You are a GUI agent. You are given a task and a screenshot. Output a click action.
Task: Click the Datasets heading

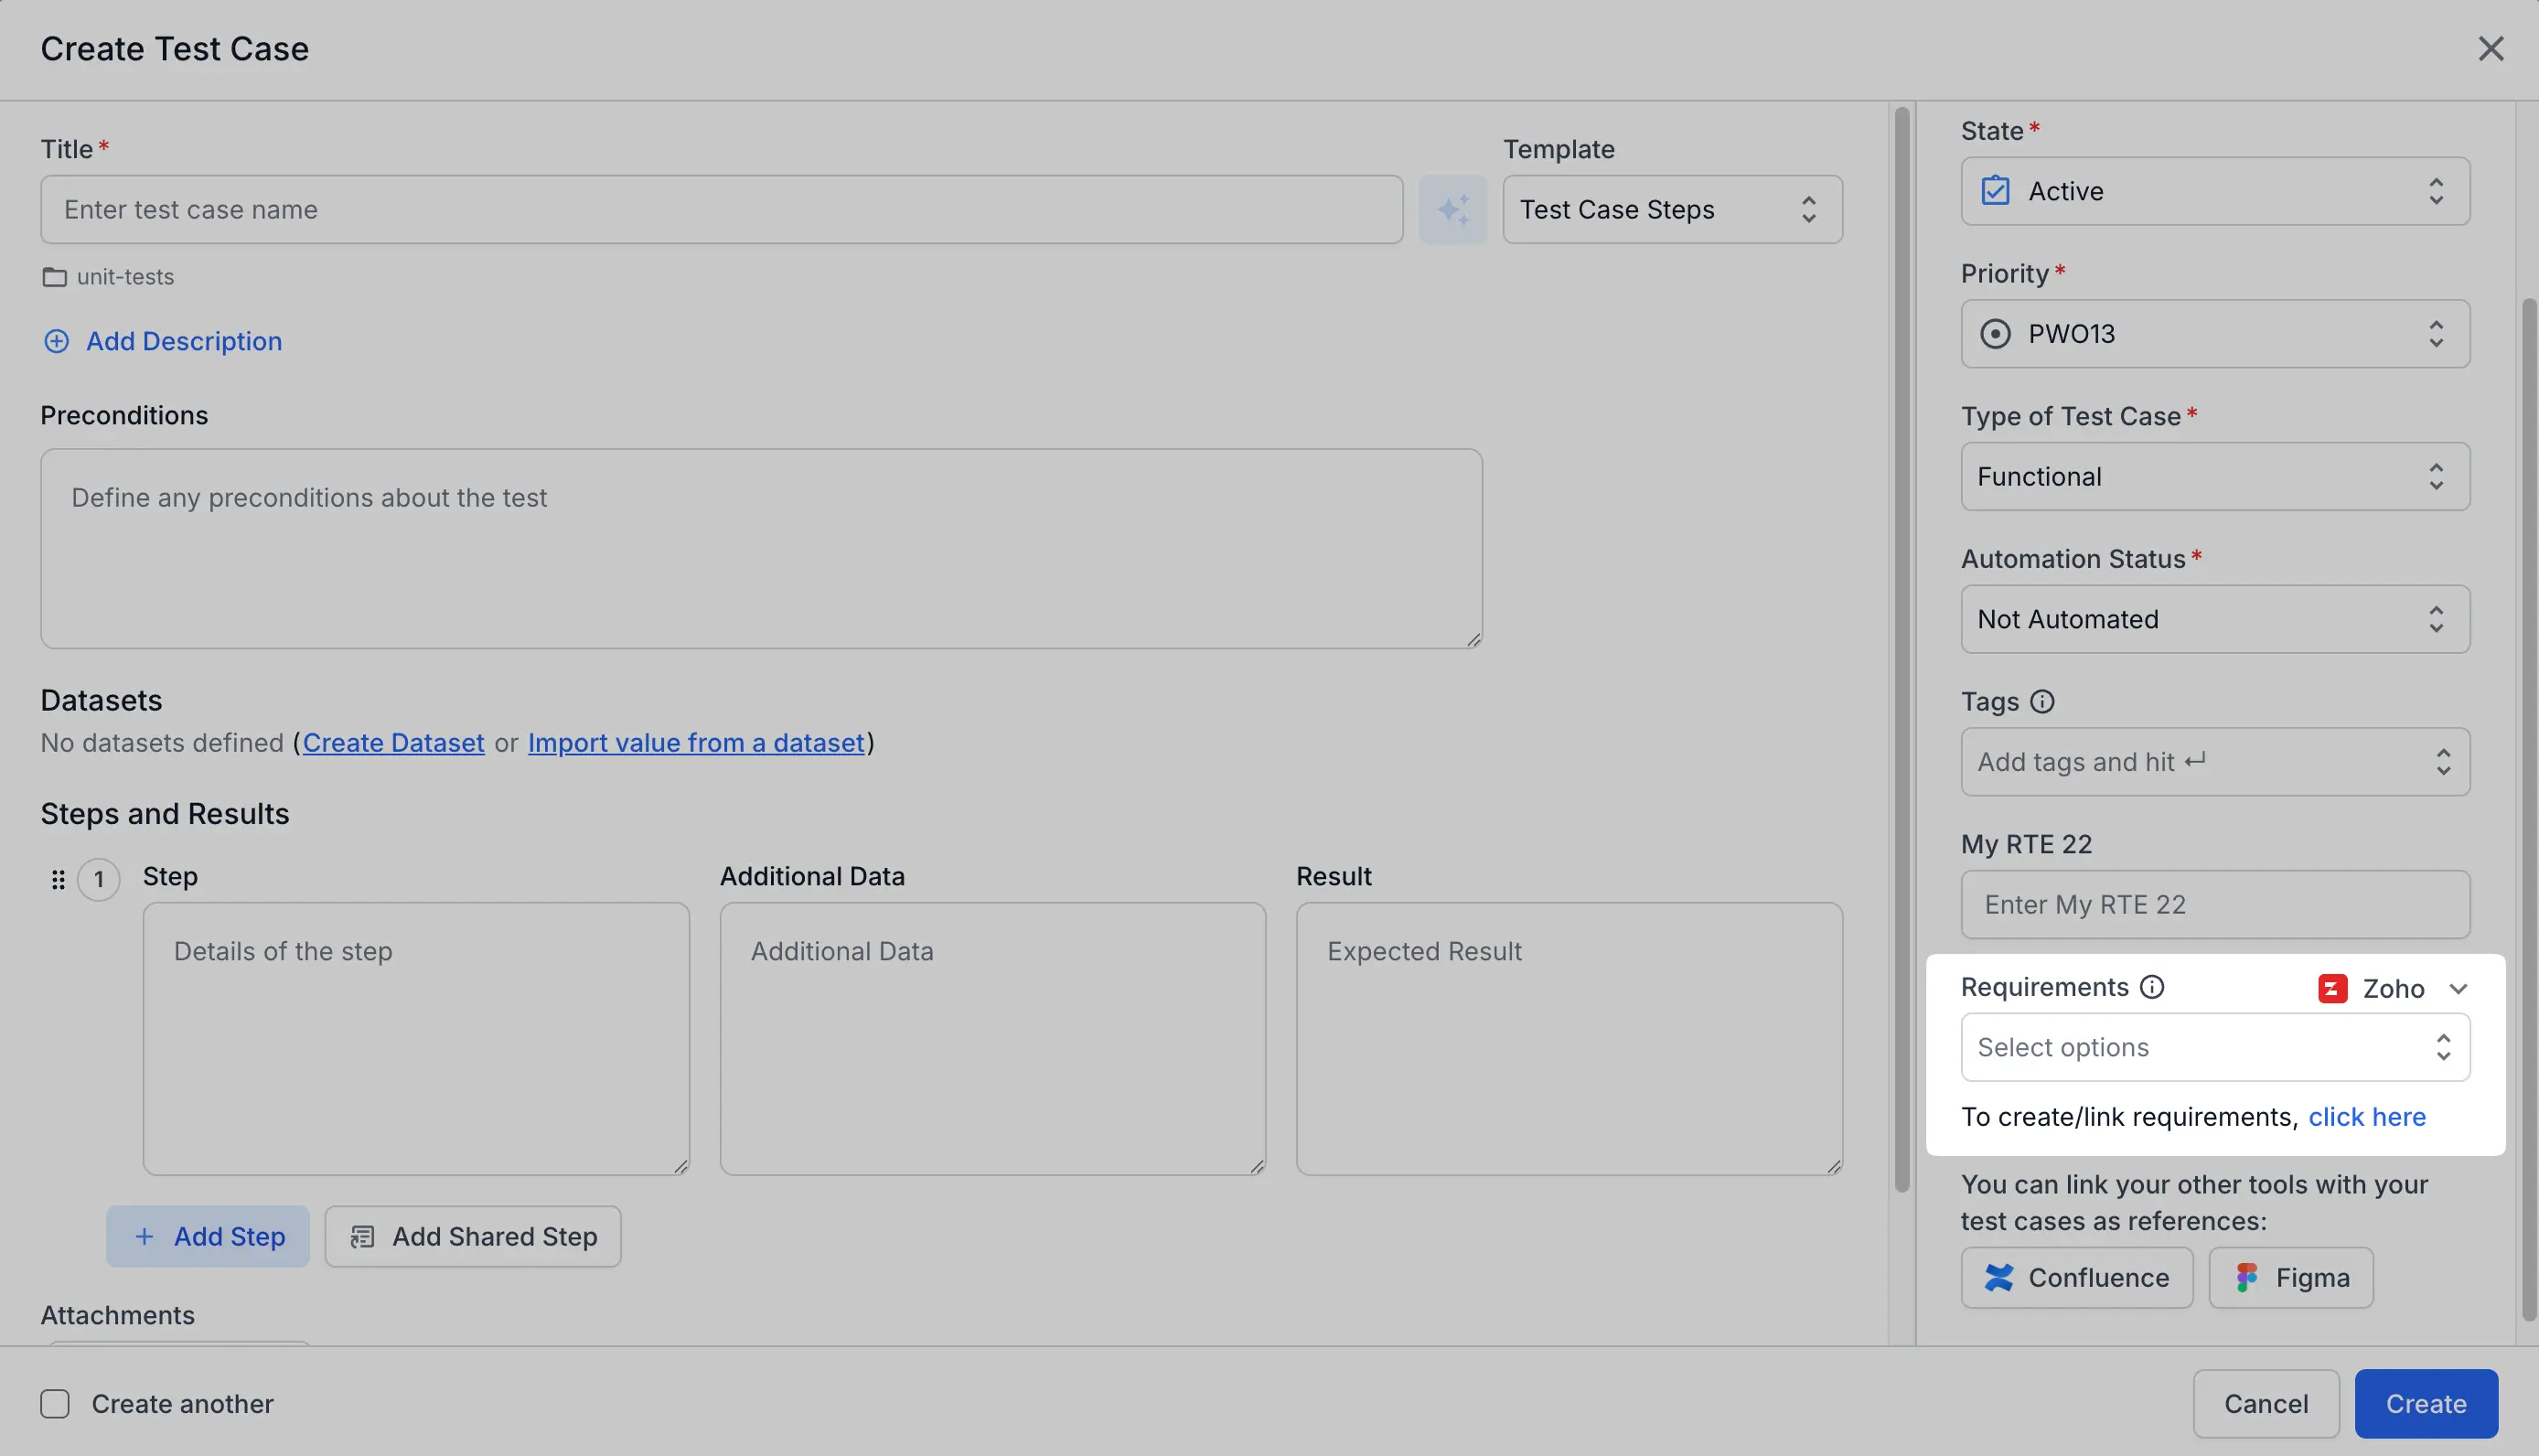tap(101, 701)
